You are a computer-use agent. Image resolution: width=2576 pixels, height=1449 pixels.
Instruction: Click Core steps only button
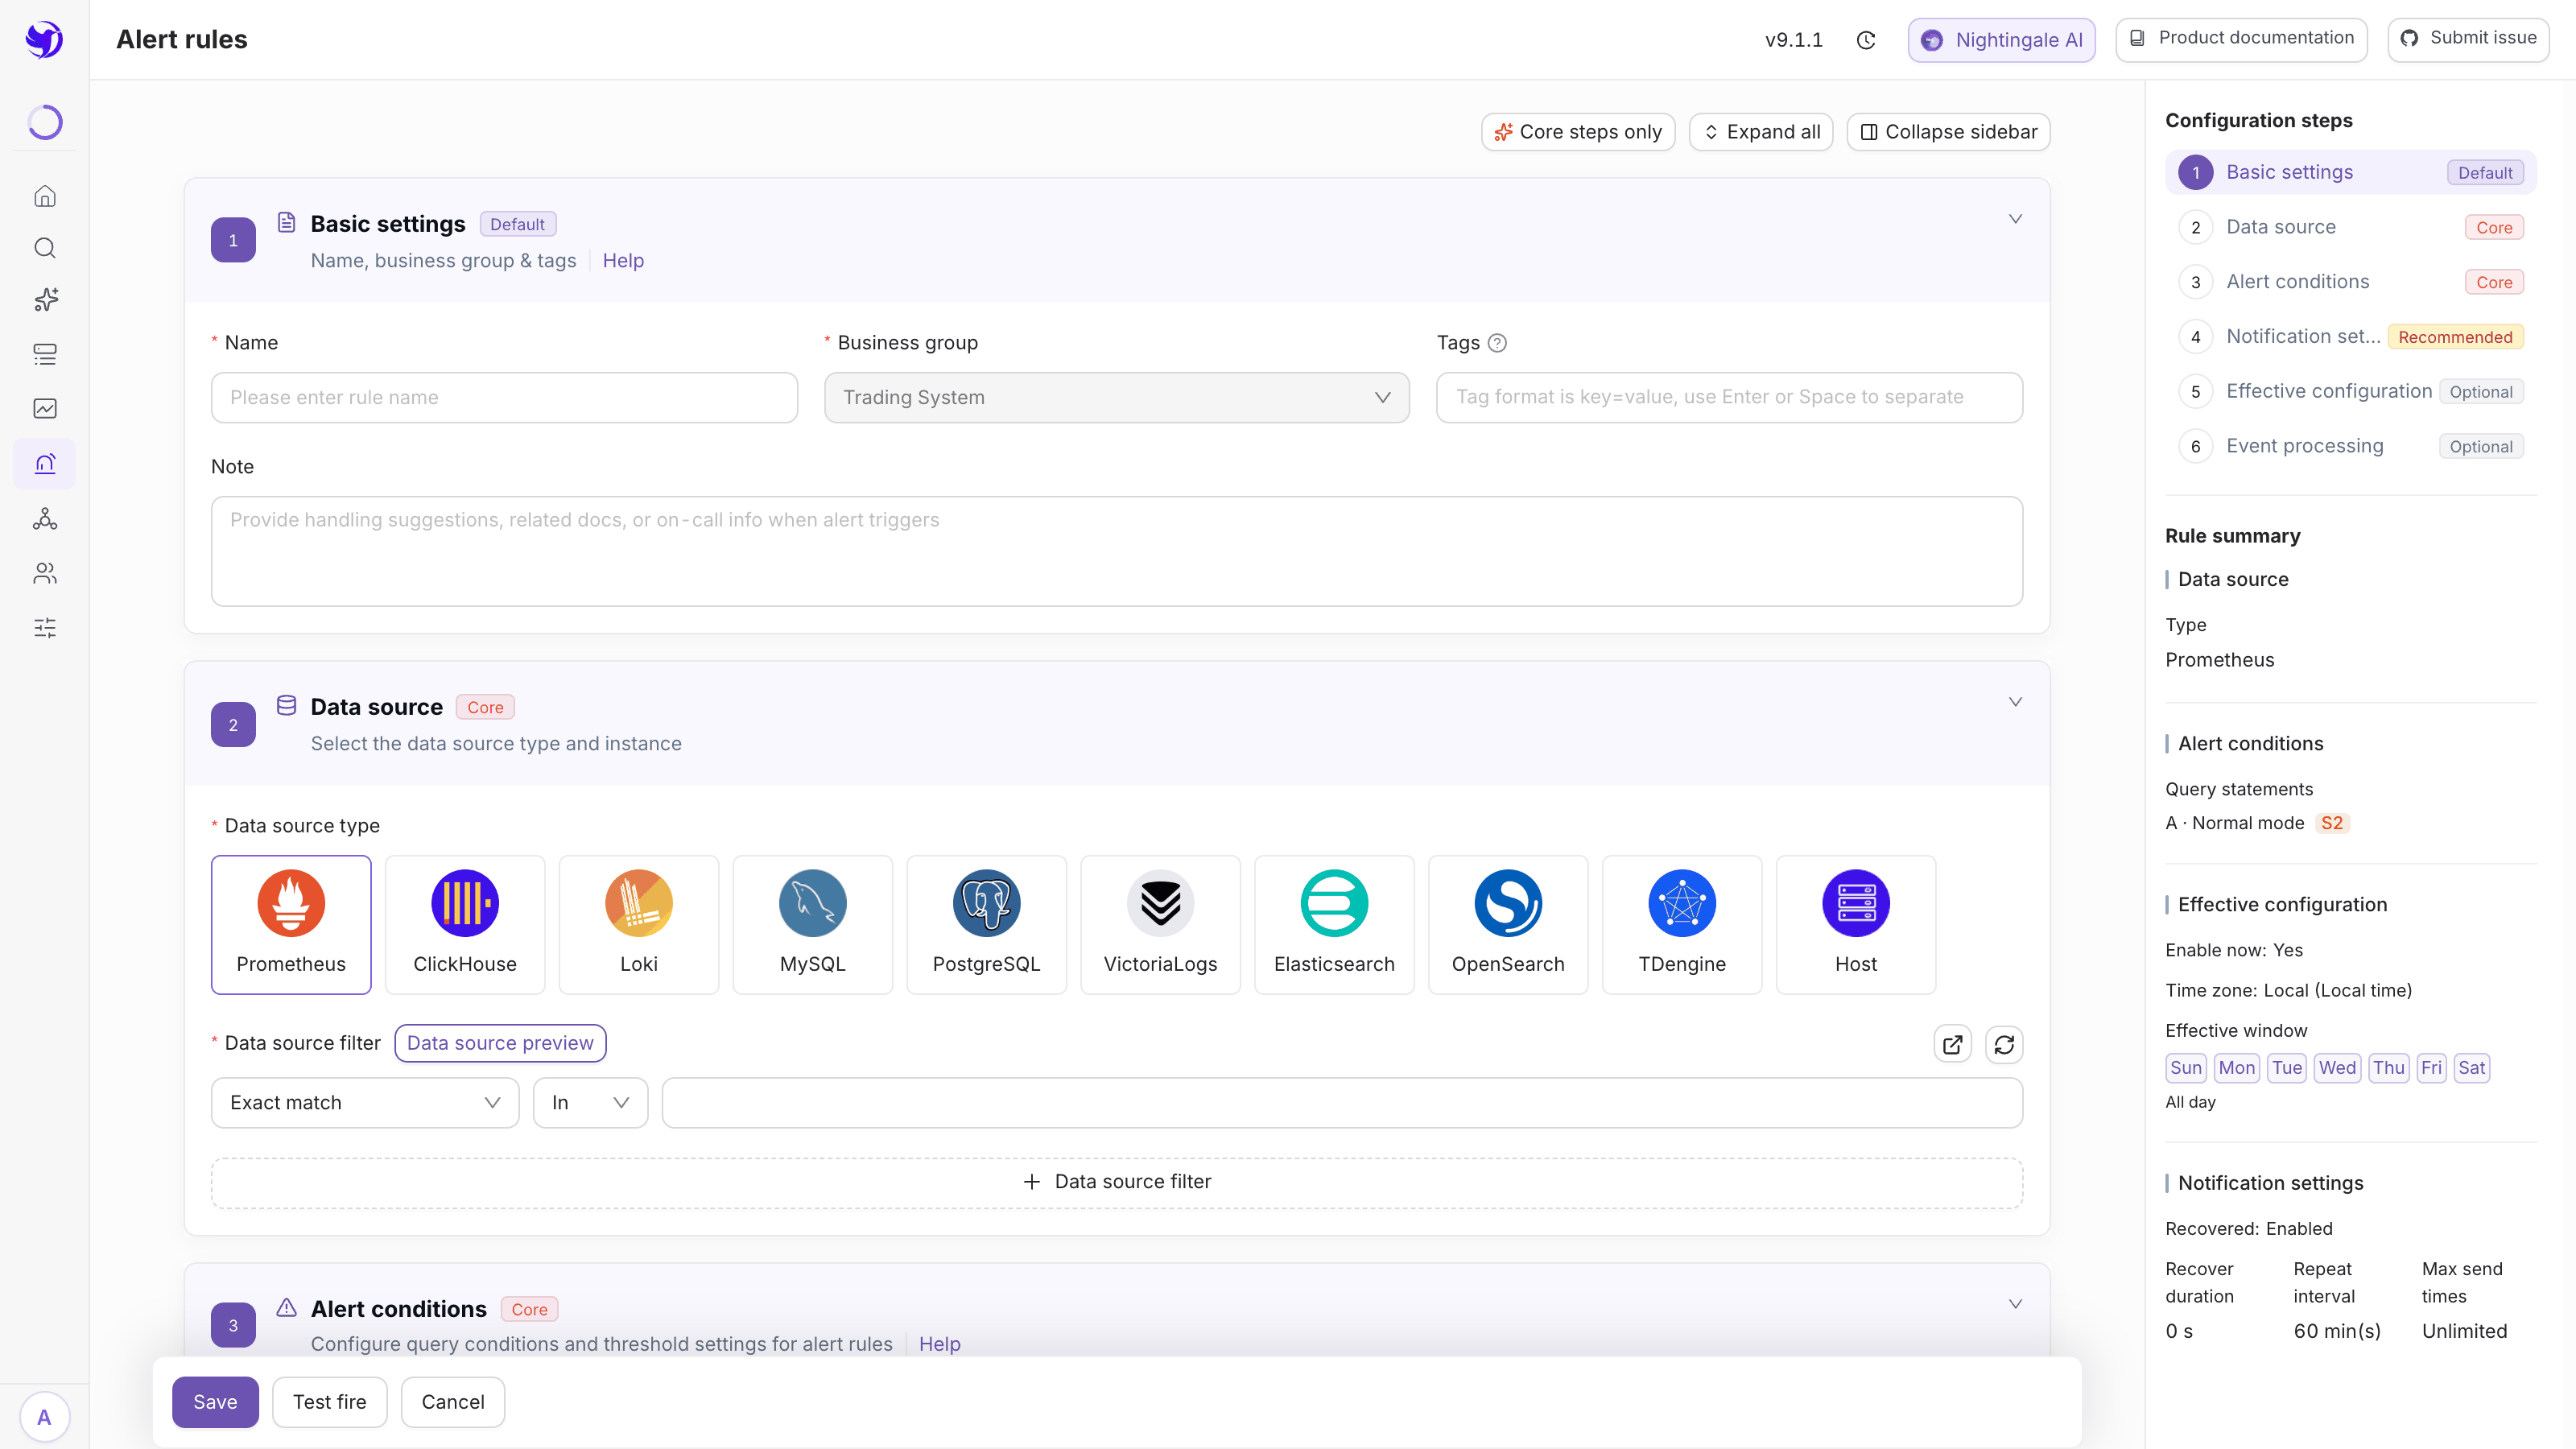pos(1578,132)
